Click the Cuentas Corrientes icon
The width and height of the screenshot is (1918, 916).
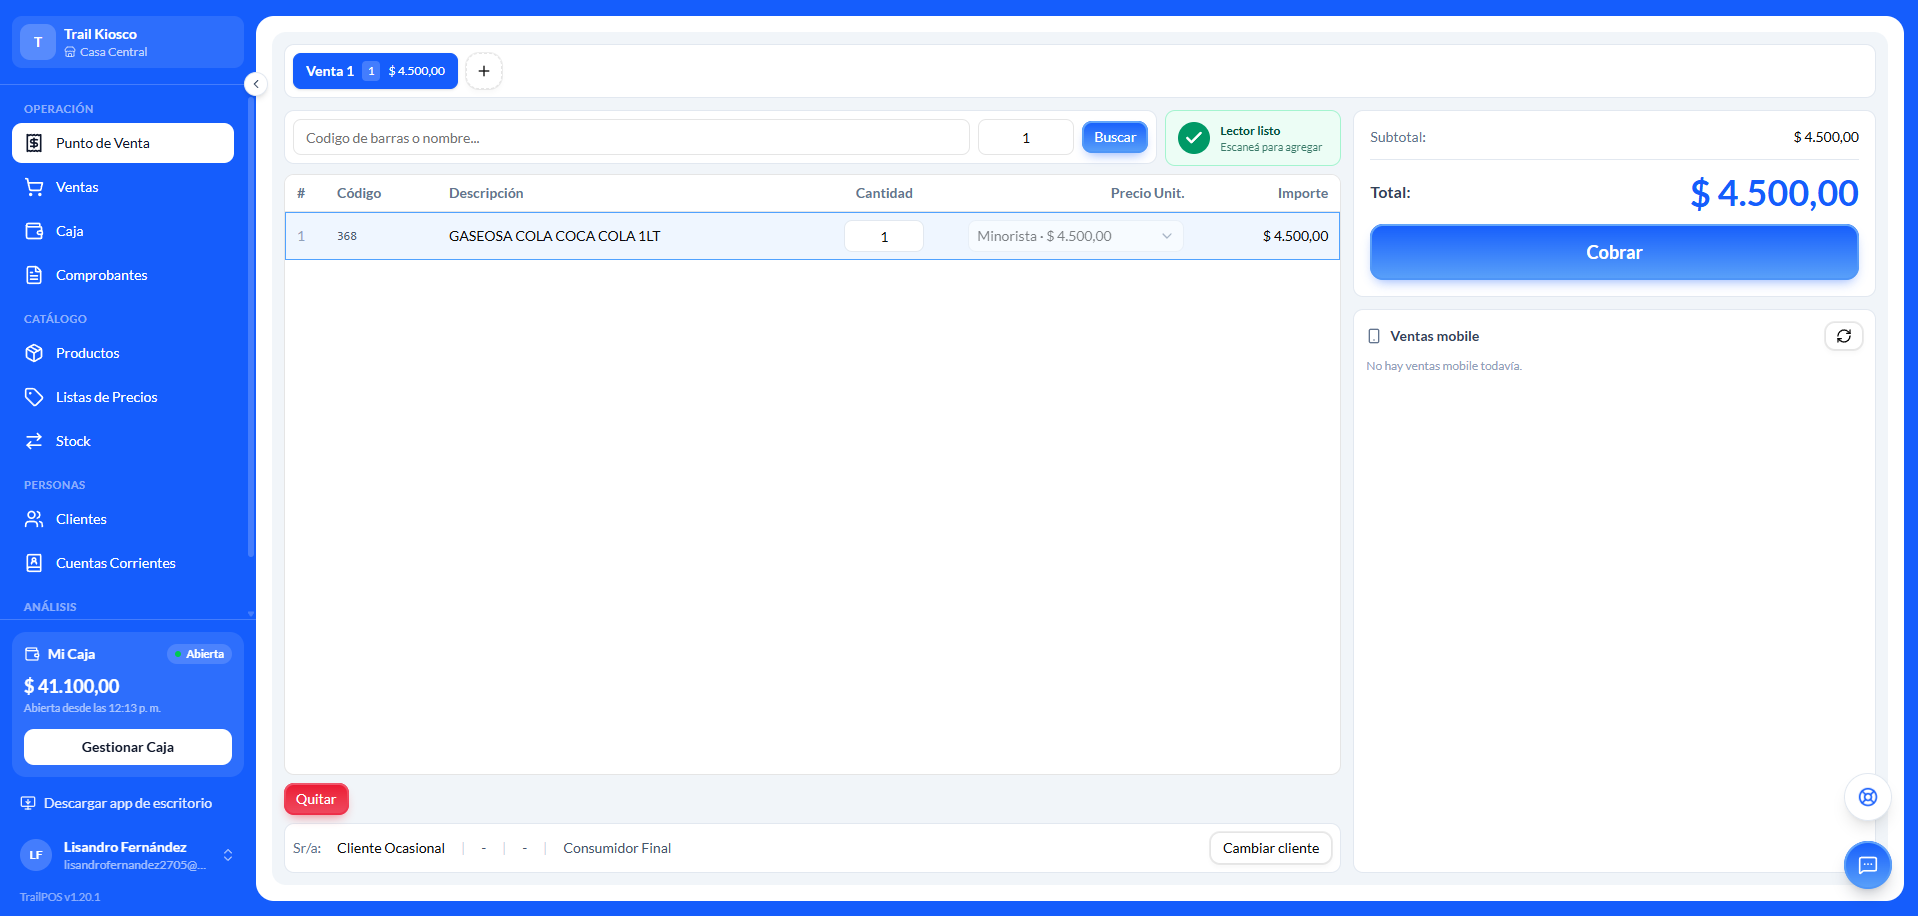pos(34,563)
